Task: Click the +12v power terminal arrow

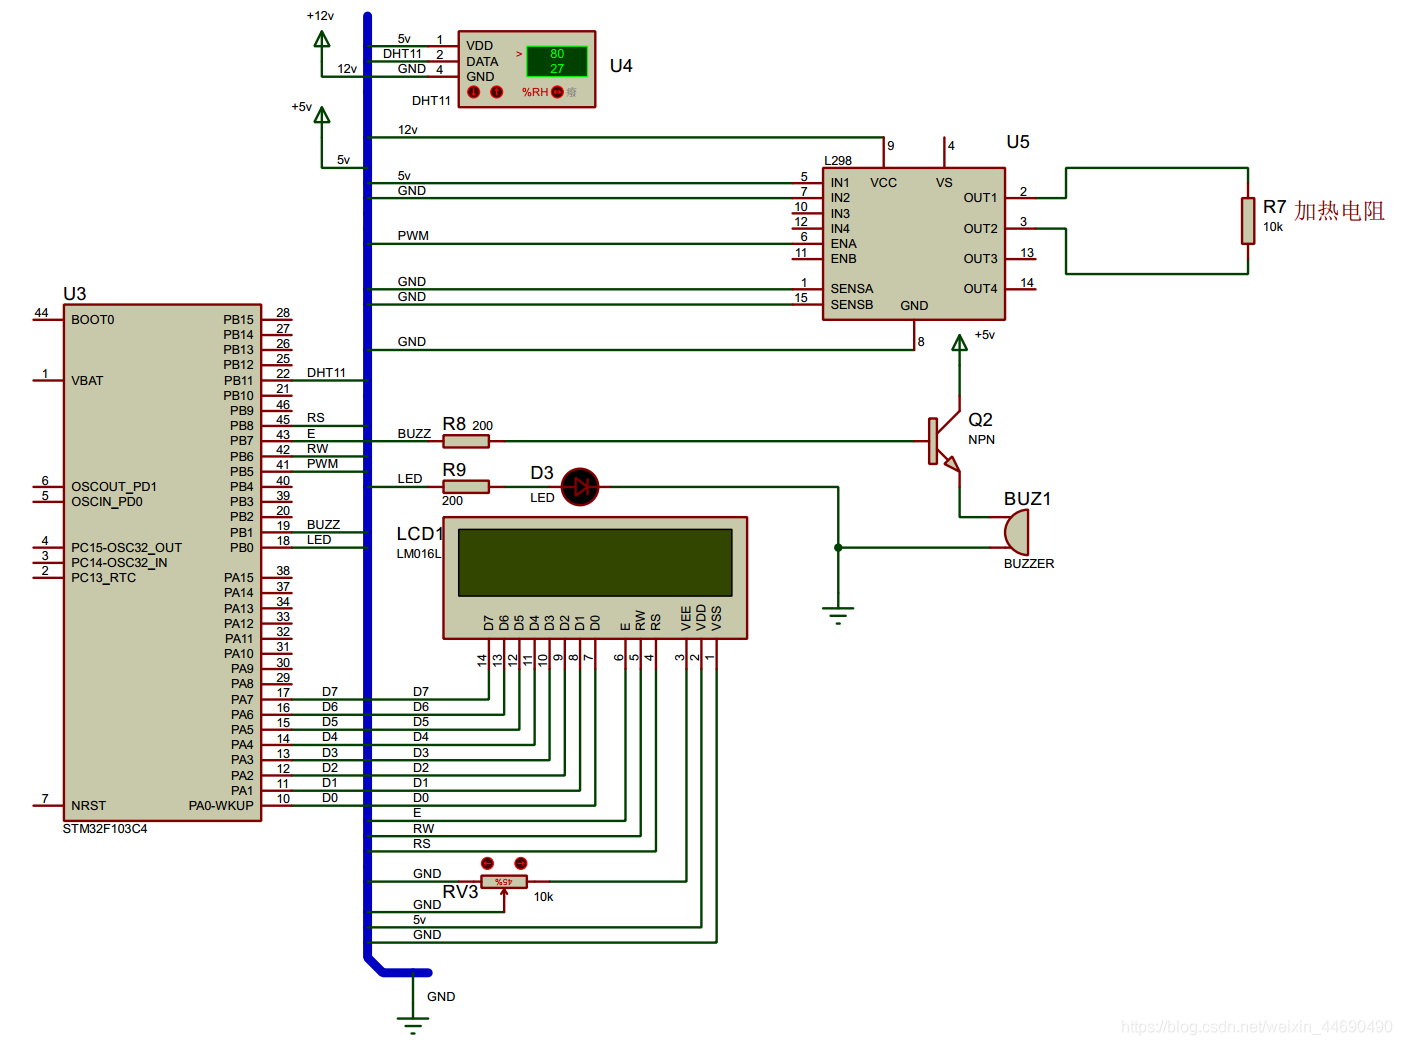Action: pyautogui.click(x=322, y=40)
